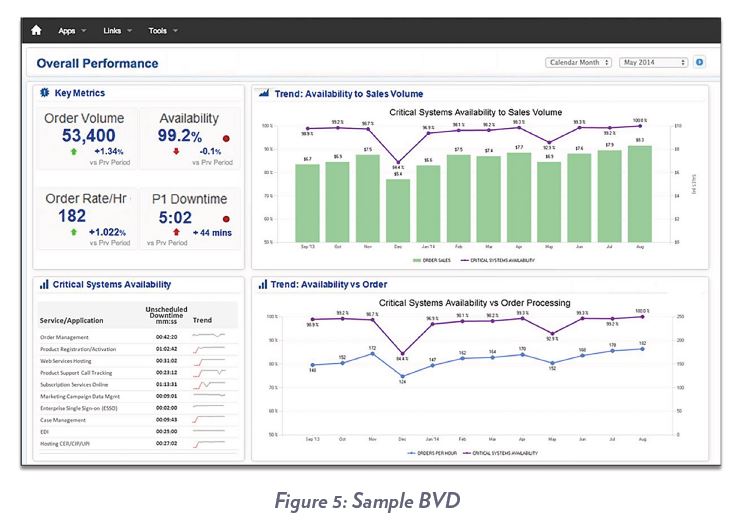Select the Hosting CER/CIP/UPI row
This screenshot has height=523, width=742.
(138, 444)
